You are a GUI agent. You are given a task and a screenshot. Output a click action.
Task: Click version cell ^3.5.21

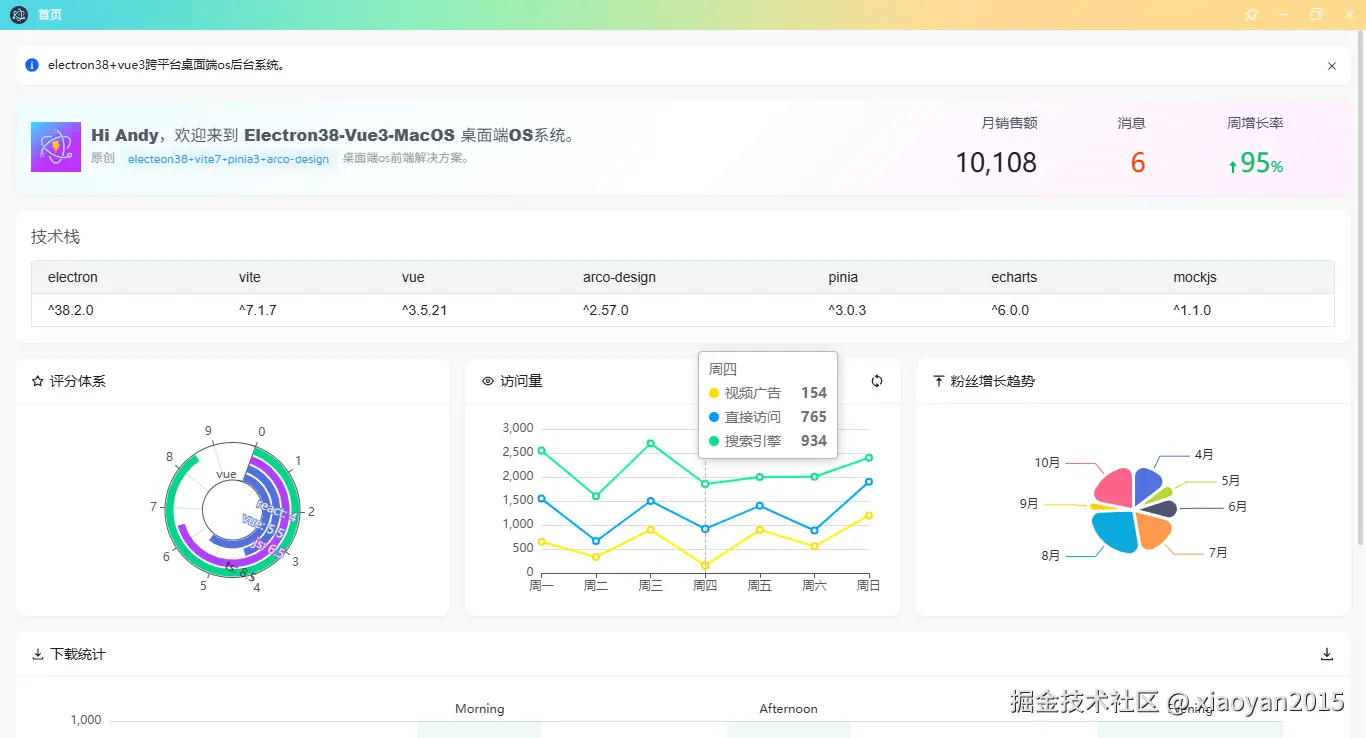coord(425,310)
